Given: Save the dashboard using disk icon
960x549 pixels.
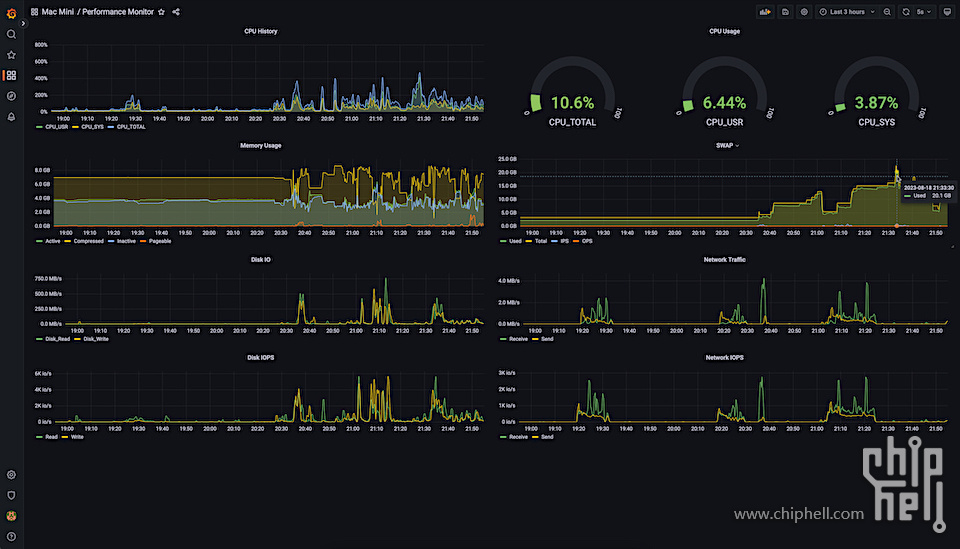Looking at the screenshot, I should coord(785,12).
